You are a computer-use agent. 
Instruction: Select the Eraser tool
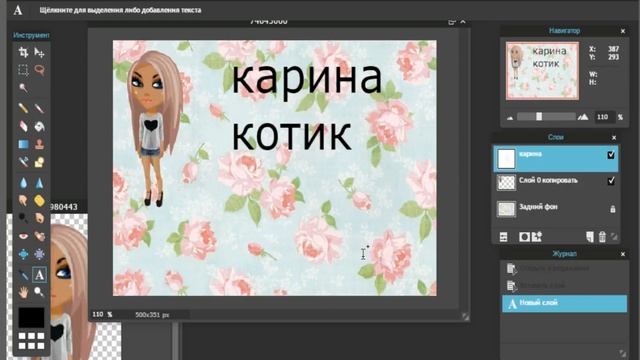(23, 126)
